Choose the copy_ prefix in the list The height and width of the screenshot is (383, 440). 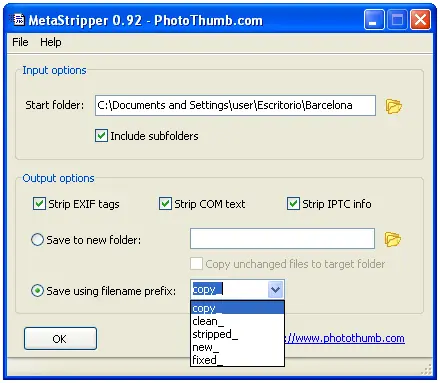[237, 308]
